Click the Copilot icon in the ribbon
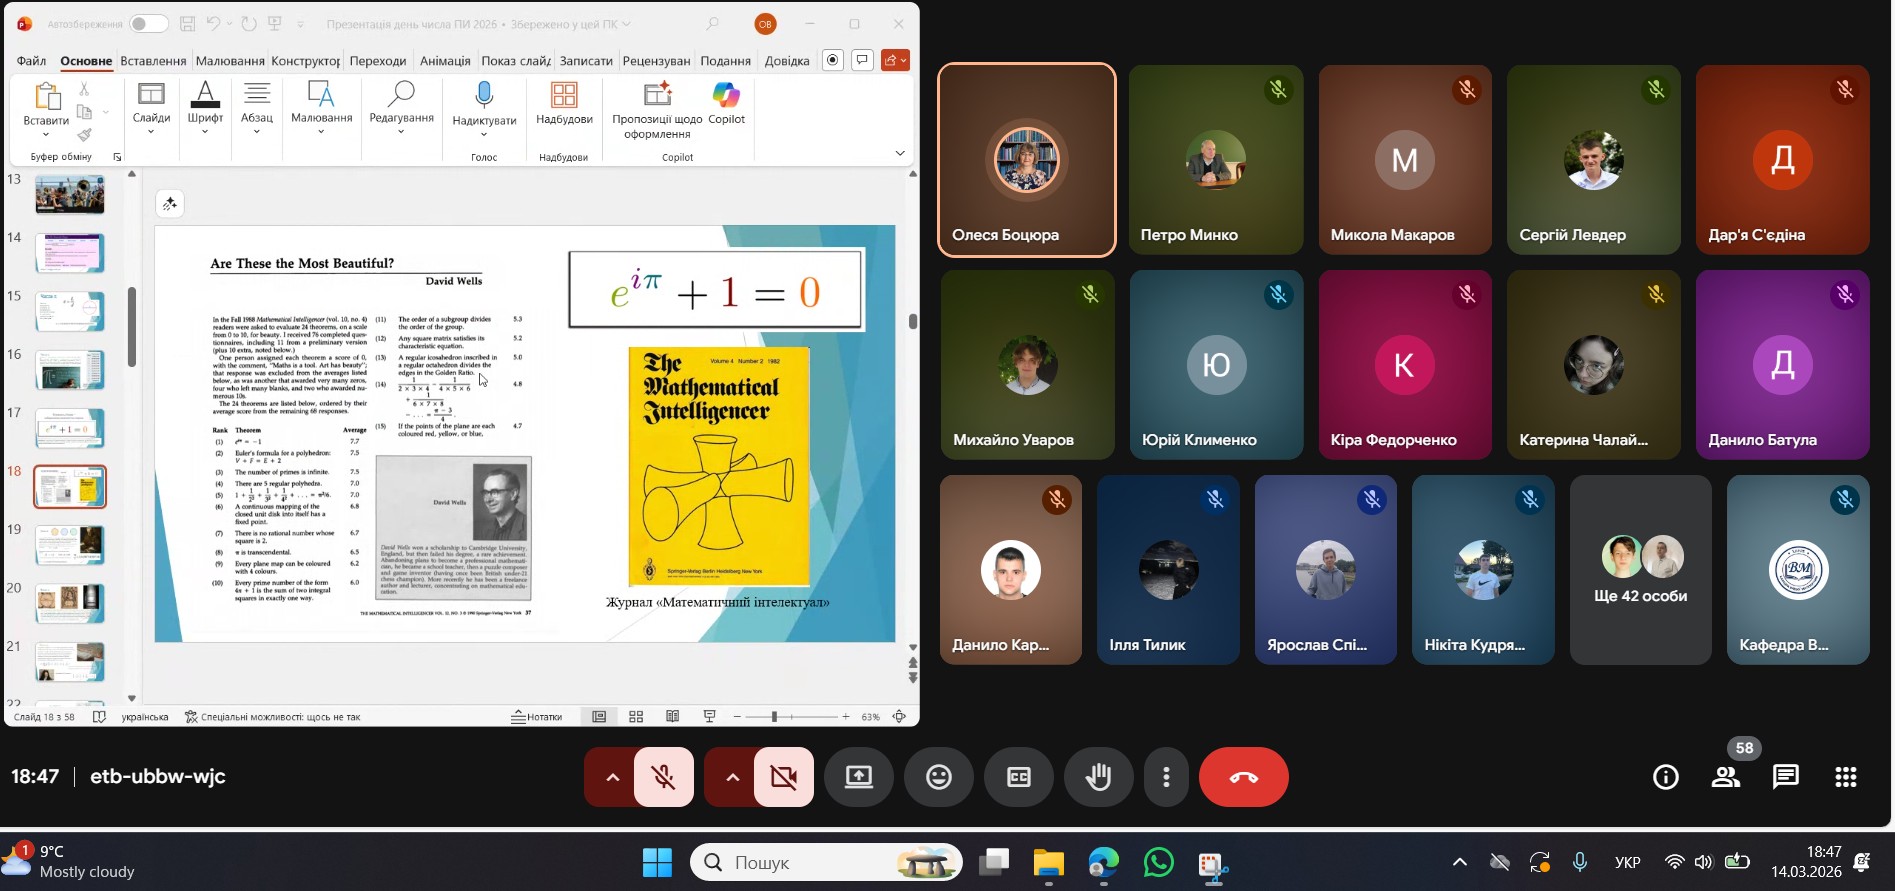Screen dimensions: 1895x891 (726, 96)
